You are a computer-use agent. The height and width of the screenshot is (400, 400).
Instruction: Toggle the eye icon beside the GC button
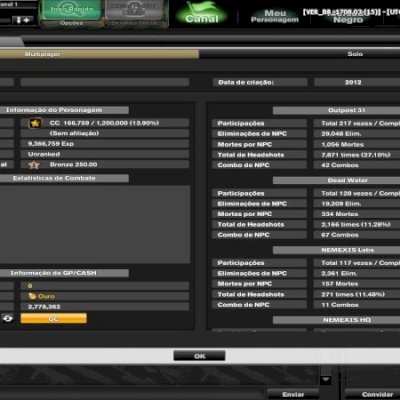pyautogui.click(x=7, y=318)
